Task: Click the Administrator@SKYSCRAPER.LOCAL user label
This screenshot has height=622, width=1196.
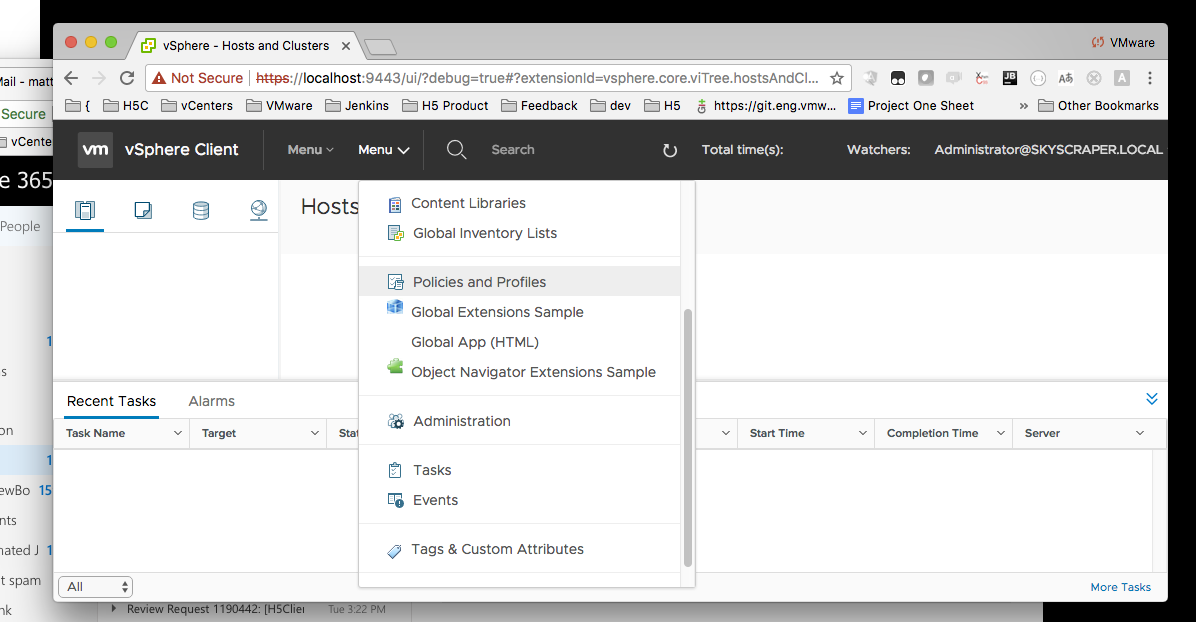Action: coord(1049,150)
